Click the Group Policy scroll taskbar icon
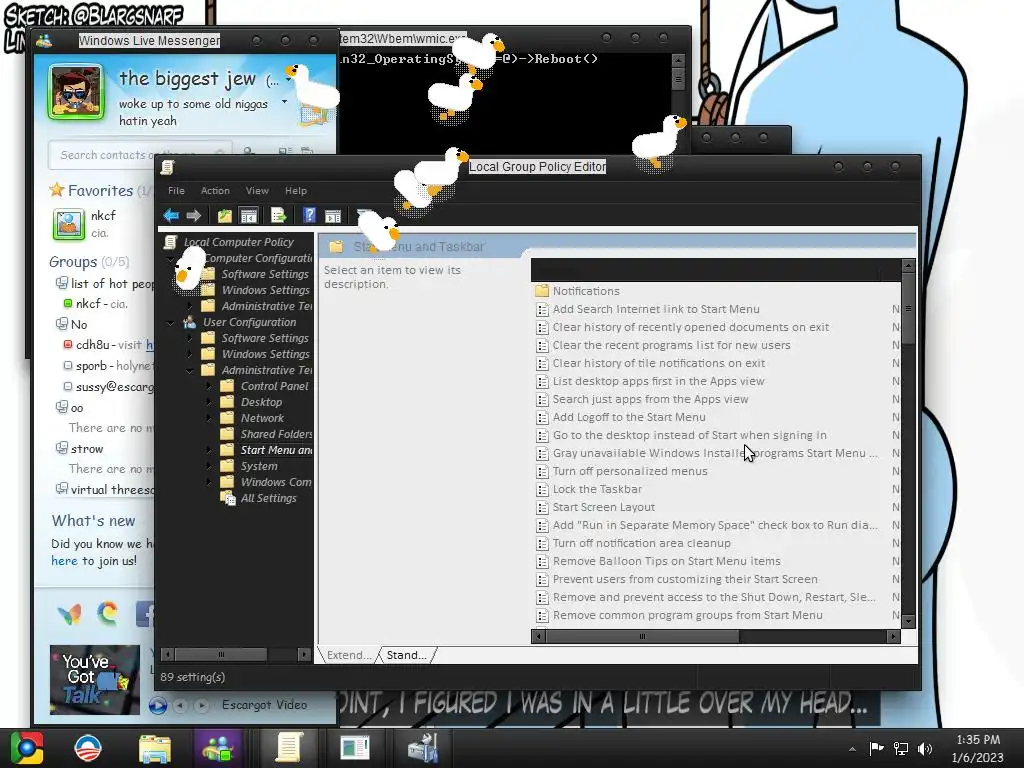This screenshot has width=1024, height=768. coord(288,748)
